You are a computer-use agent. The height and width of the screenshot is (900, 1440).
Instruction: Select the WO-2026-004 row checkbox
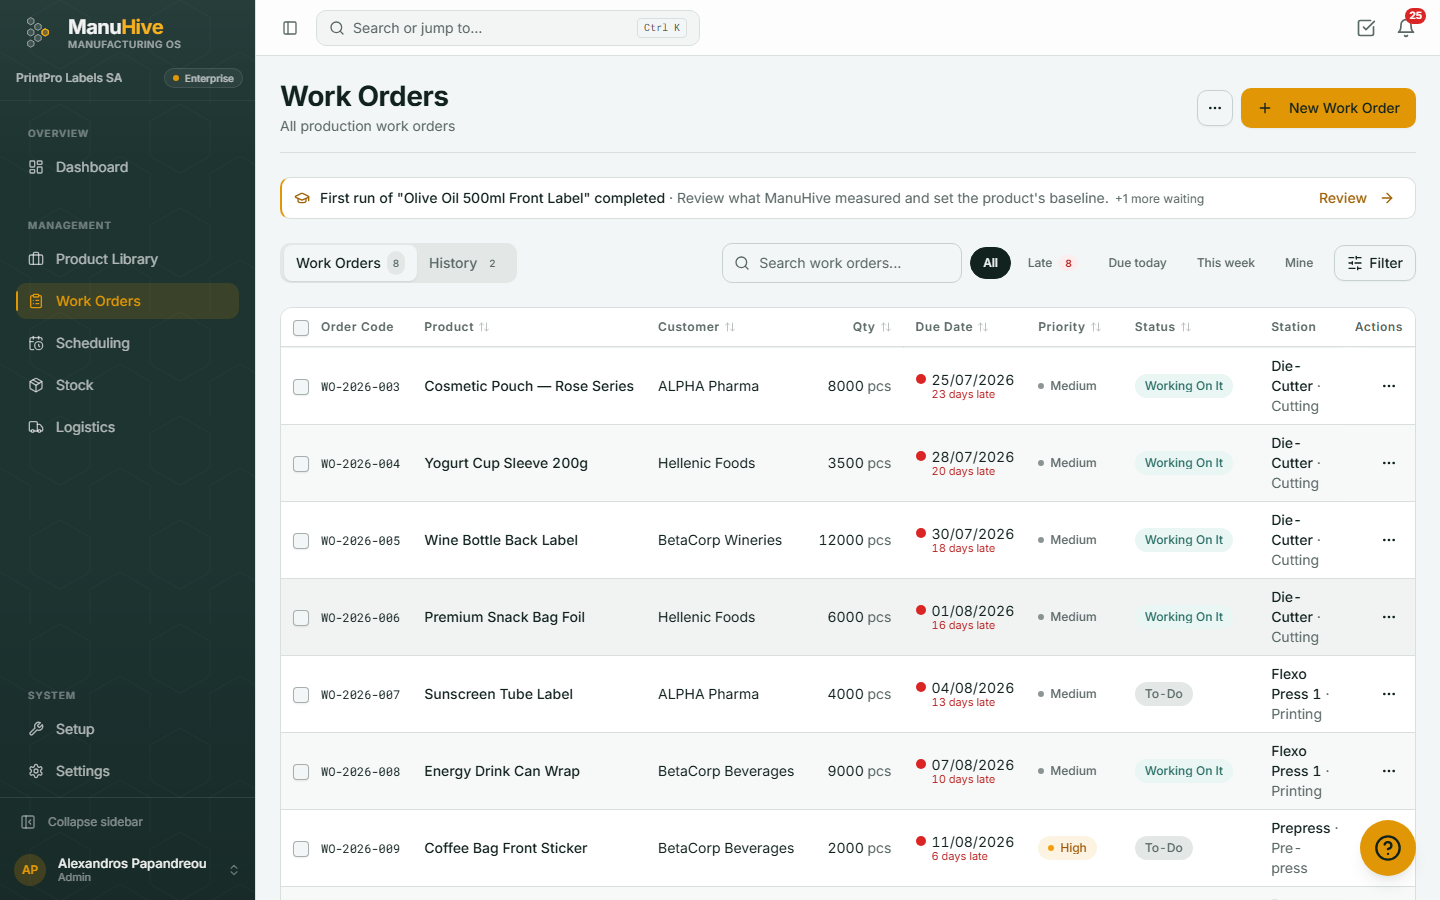tap(301, 464)
